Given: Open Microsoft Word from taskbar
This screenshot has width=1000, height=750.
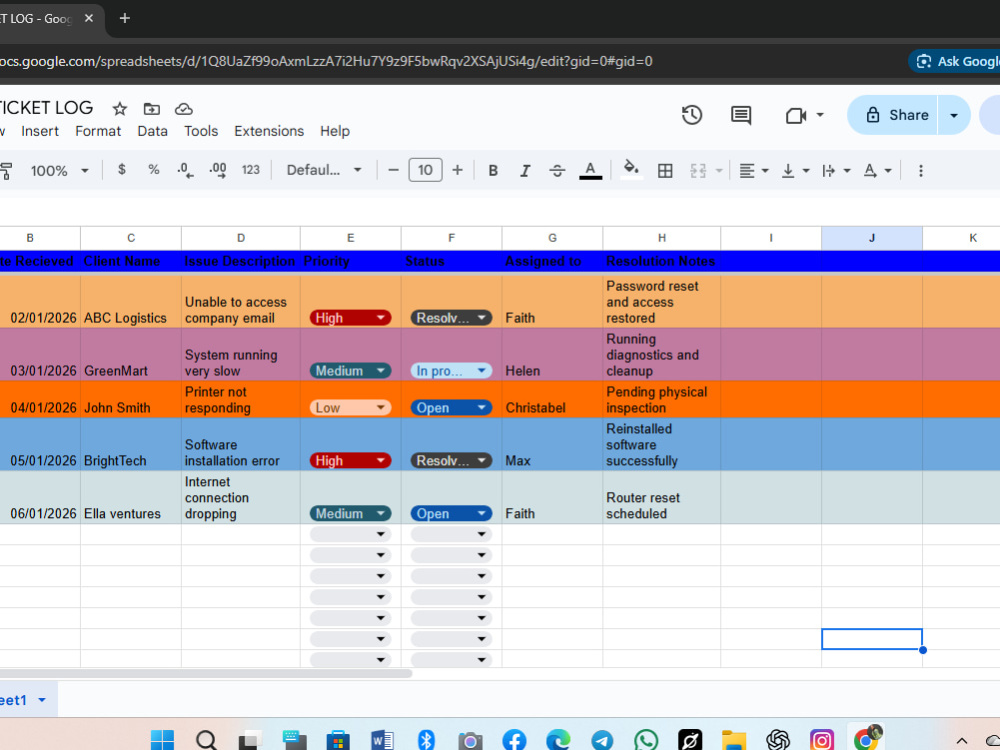Looking at the screenshot, I should (382, 740).
